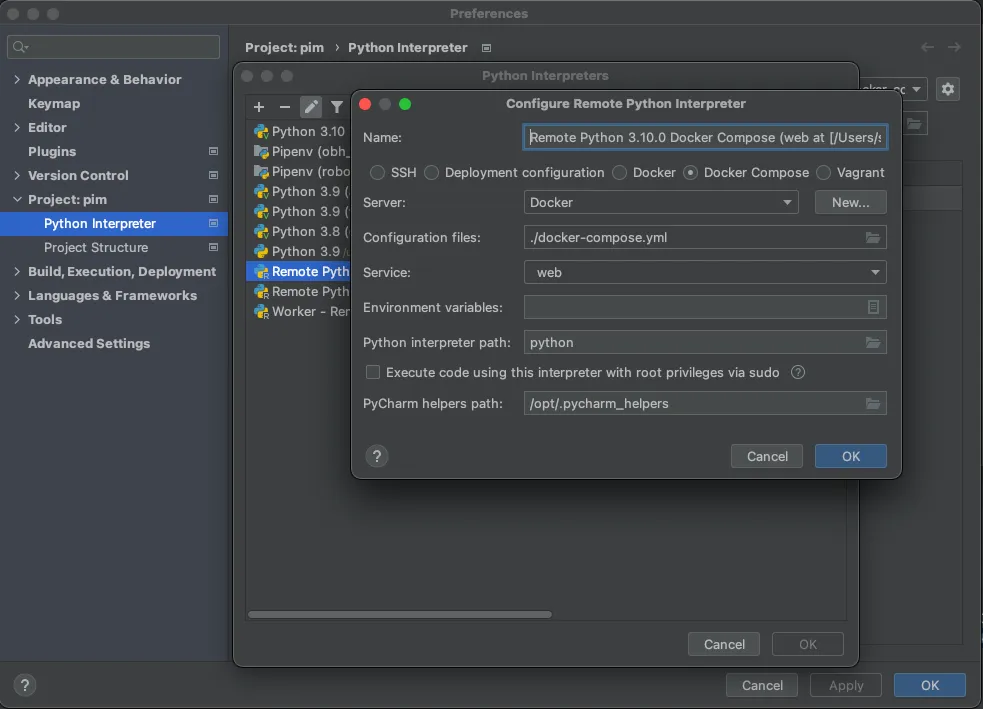Click the icon next to Python Interpreter breadcrumb

486,48
